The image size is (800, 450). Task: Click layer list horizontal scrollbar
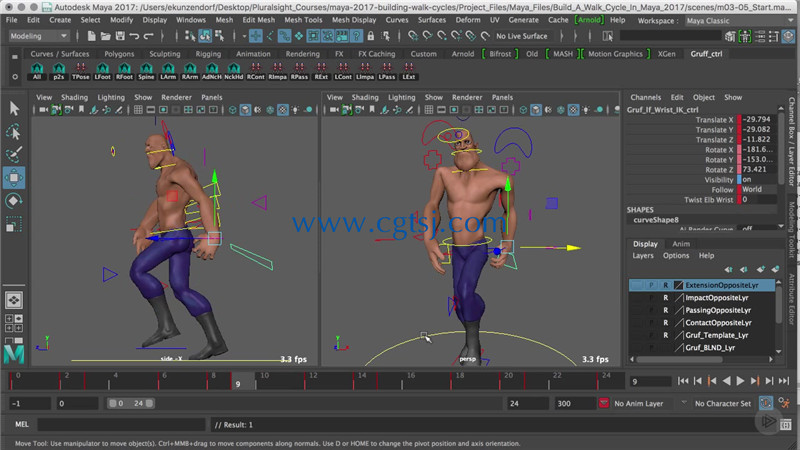point(679,359)
